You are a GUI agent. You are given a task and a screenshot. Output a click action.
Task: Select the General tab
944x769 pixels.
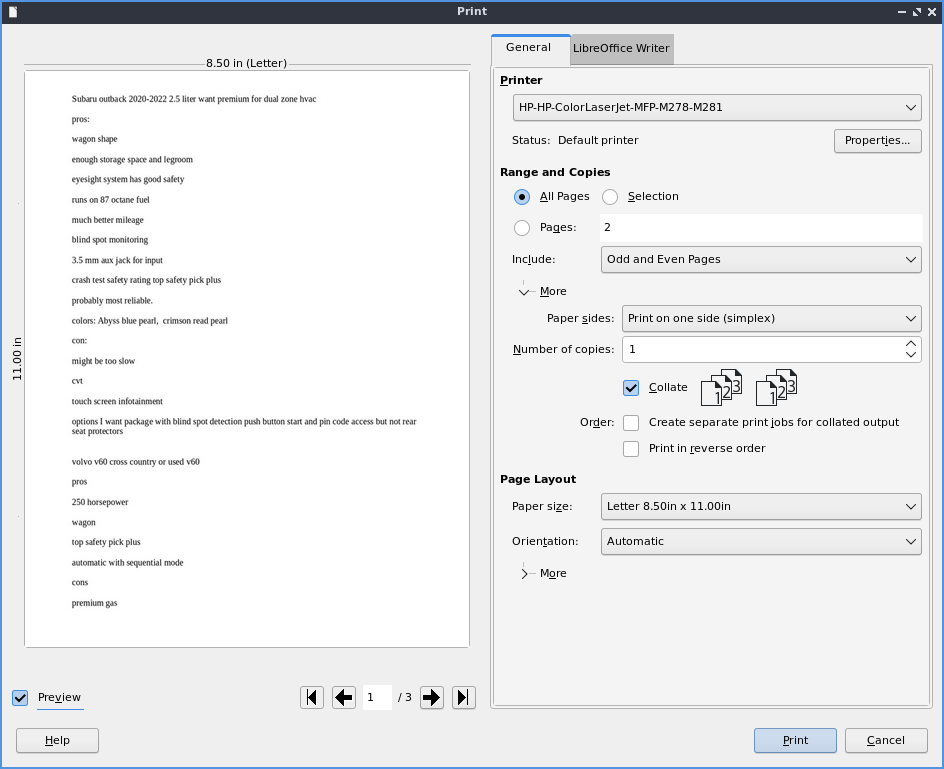528,48
